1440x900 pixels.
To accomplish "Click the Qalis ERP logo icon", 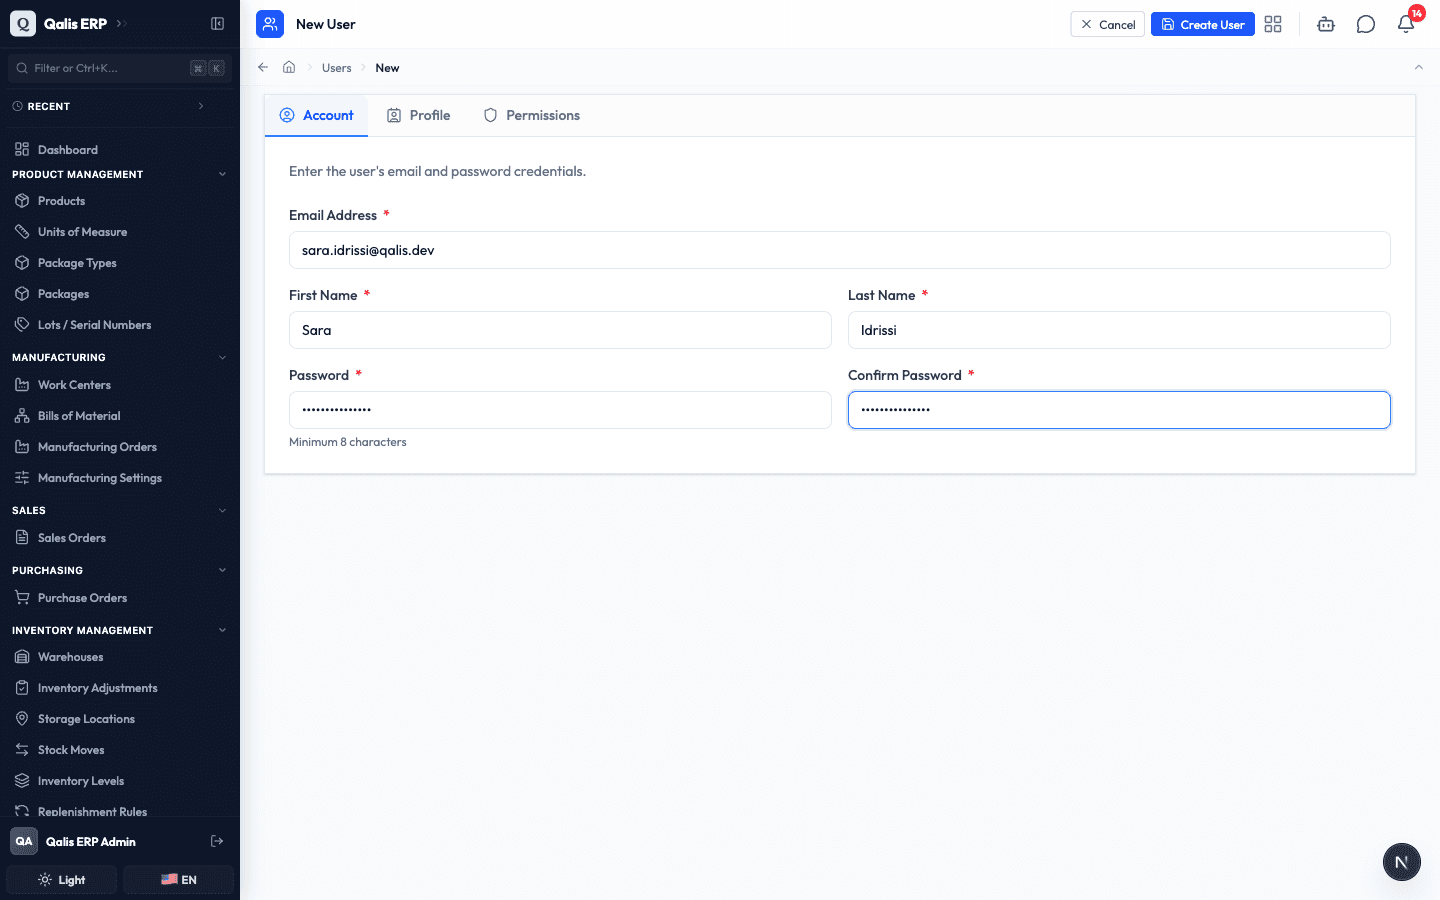I will 23,24.
